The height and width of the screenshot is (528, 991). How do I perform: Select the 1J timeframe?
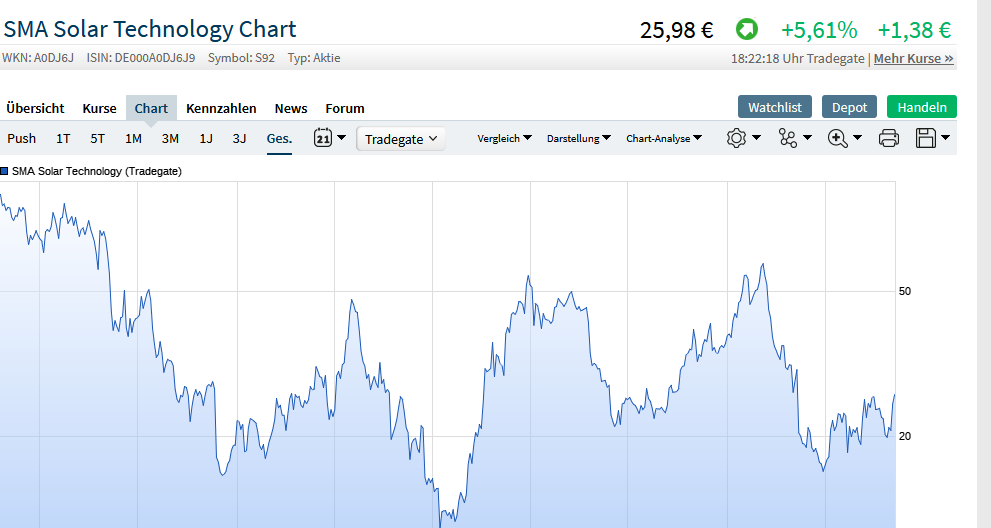pyautogui.click(x=206, y=138)
